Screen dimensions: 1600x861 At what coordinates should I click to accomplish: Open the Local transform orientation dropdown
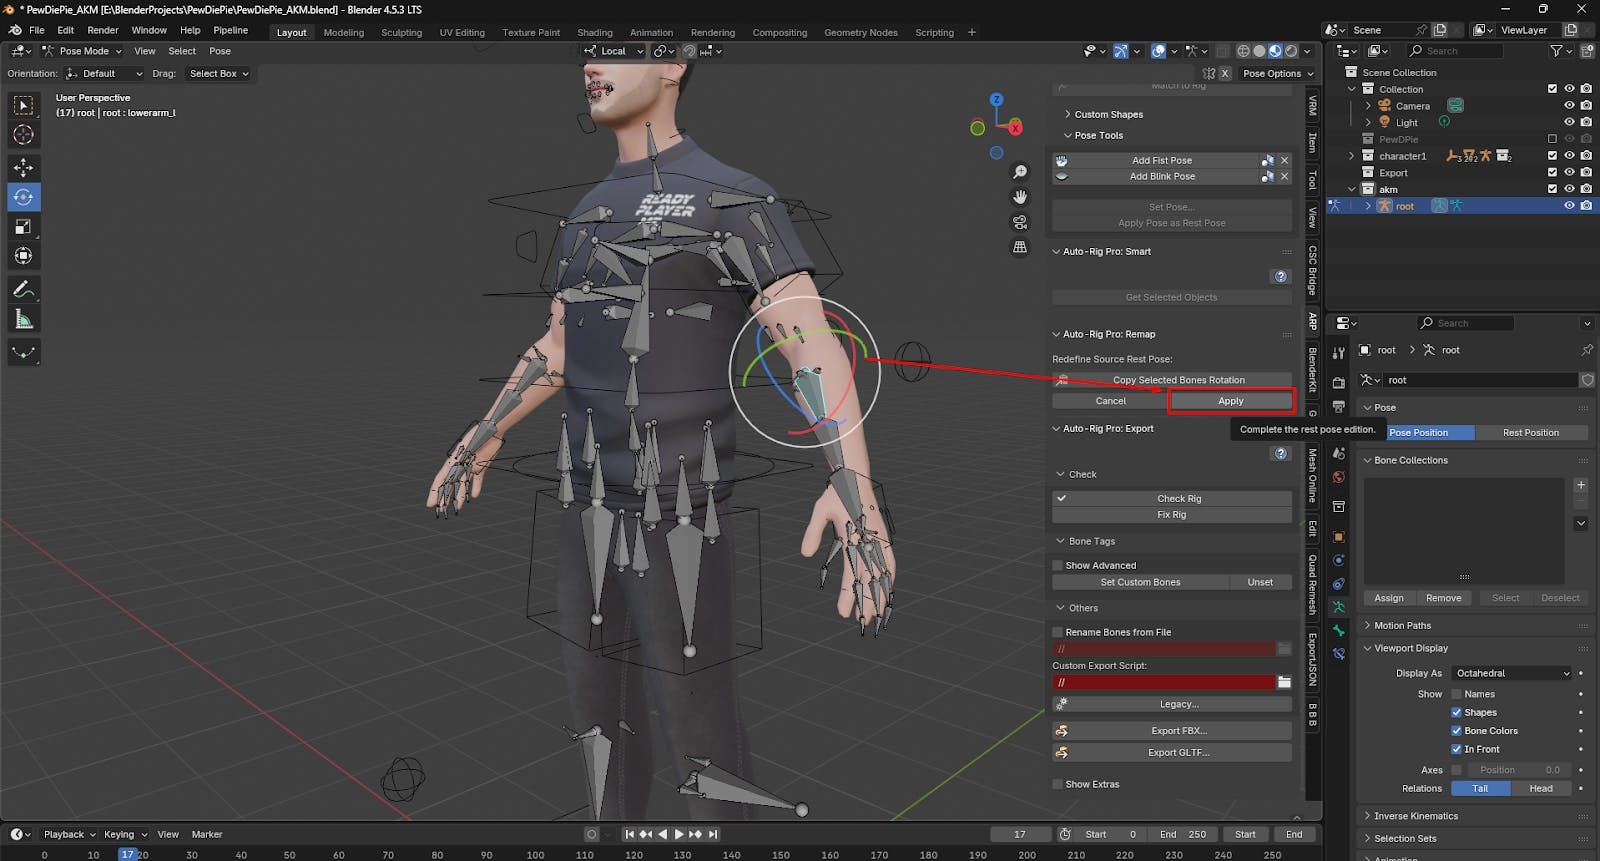click(x=614, y=51)
